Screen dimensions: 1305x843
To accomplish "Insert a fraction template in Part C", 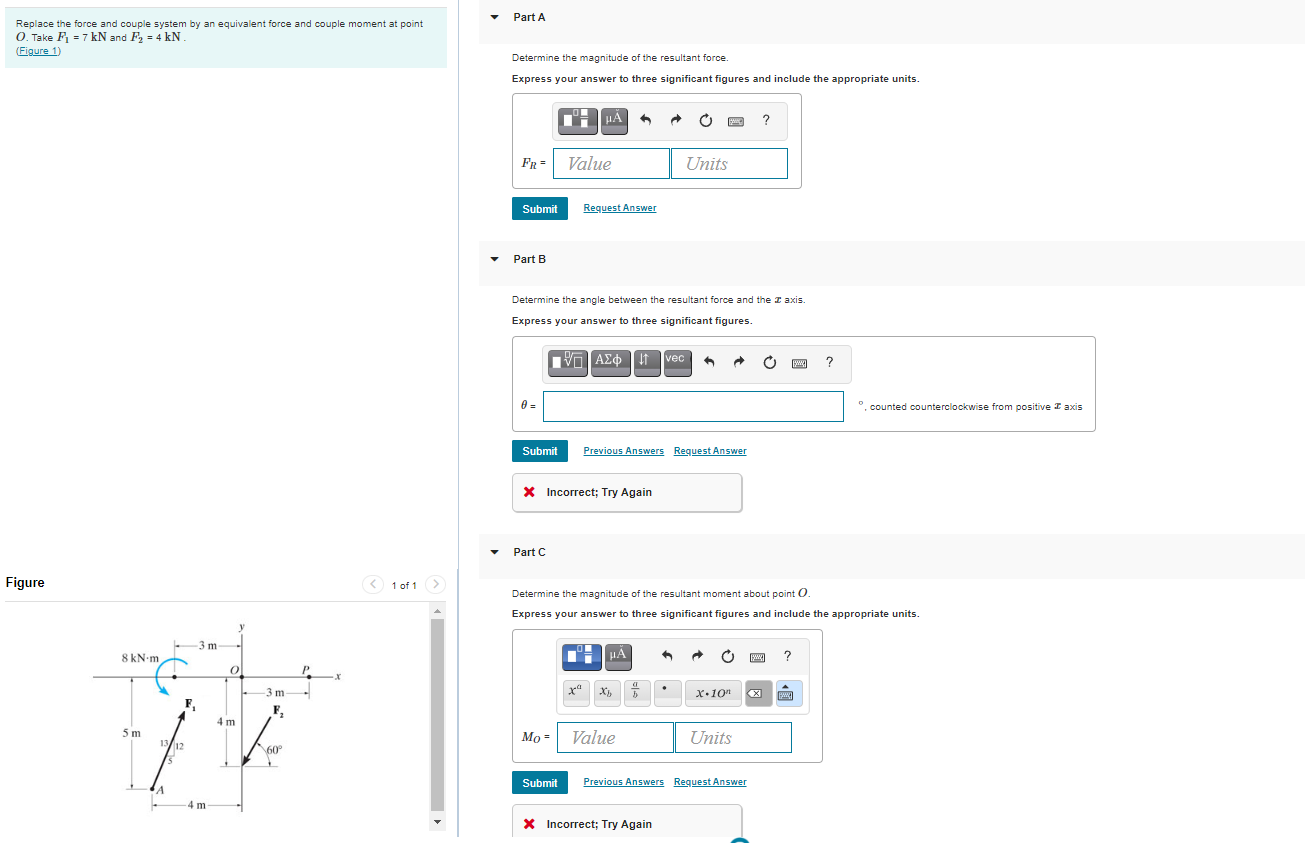I will (636, 692).
